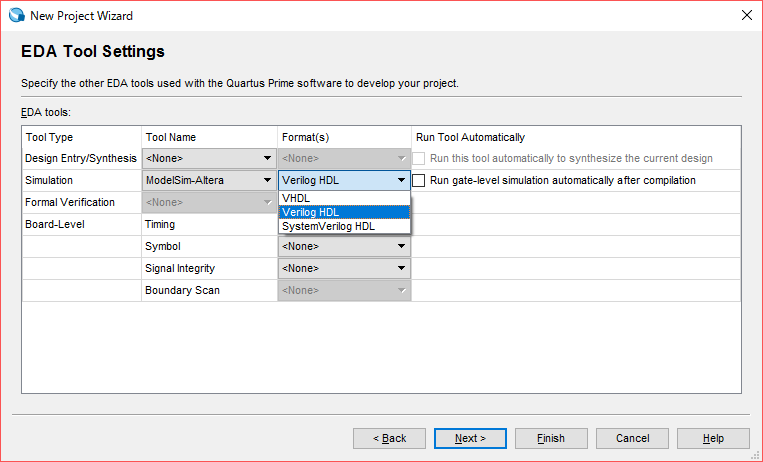Close the New Project Wizard window
The height and width of the screenshot is (462, 763).
tap(746, 16)
